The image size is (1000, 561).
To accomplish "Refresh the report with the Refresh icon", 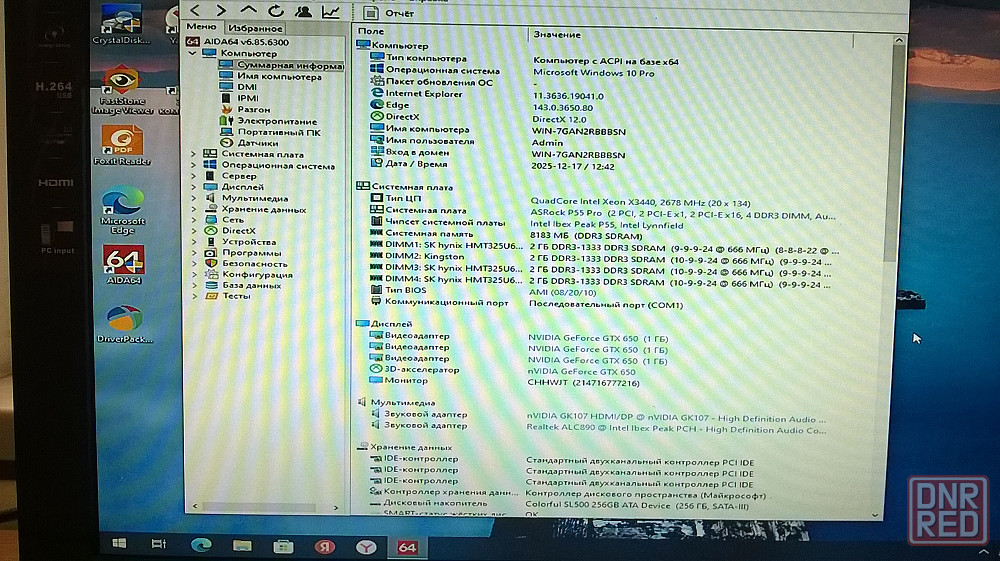I will (x=276, y=12).
